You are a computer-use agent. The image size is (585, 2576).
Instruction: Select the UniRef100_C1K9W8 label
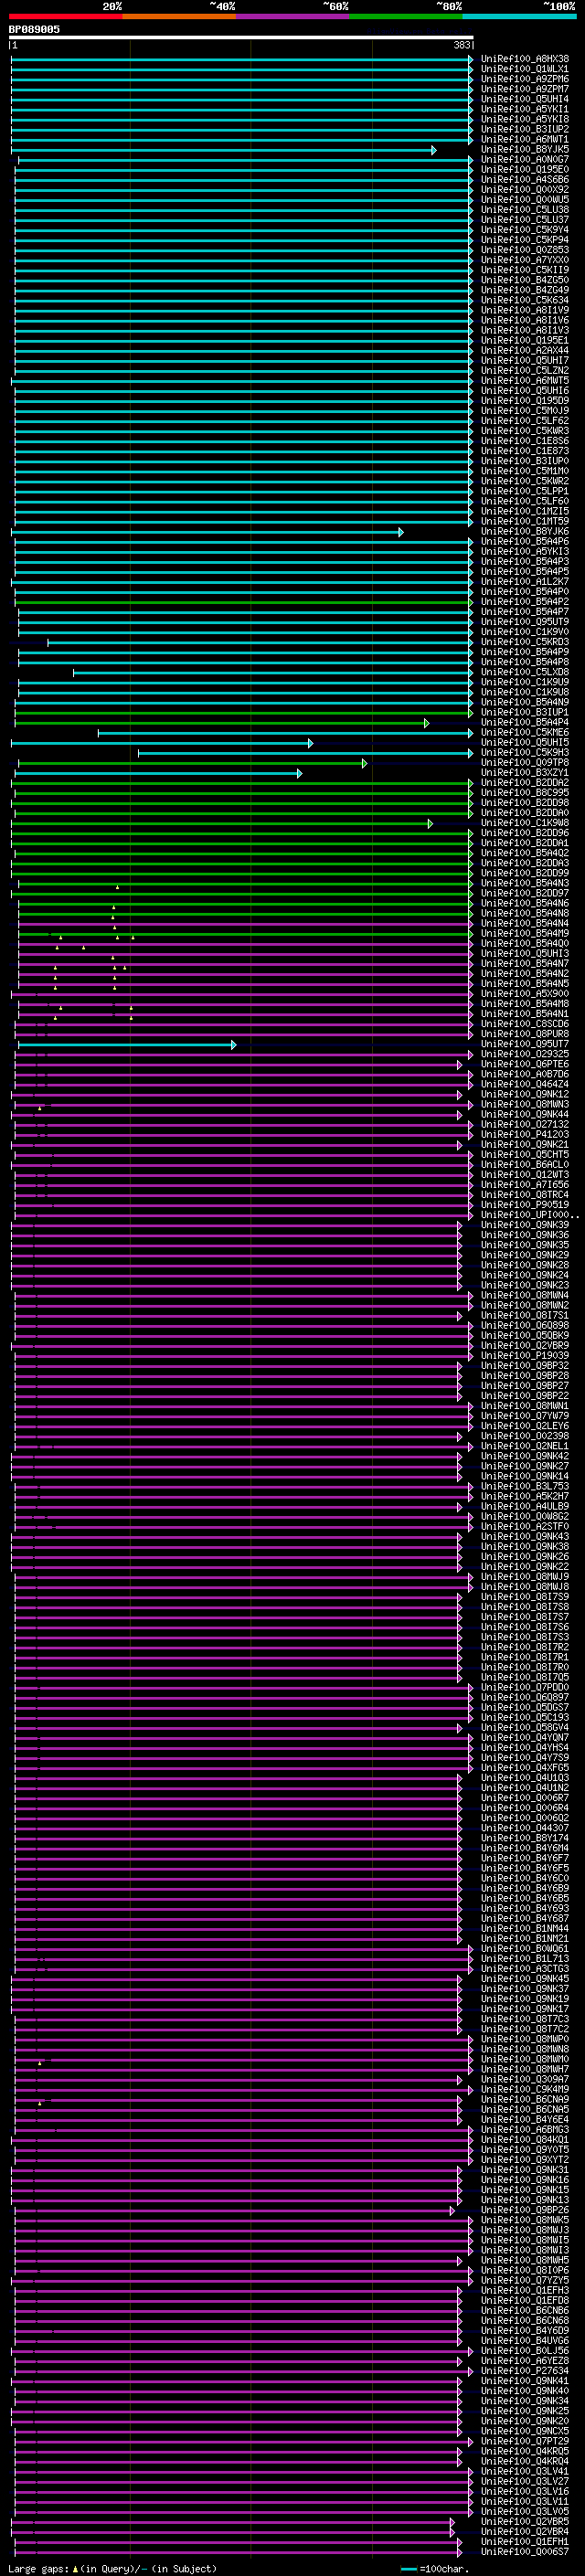tap(525, 823)
